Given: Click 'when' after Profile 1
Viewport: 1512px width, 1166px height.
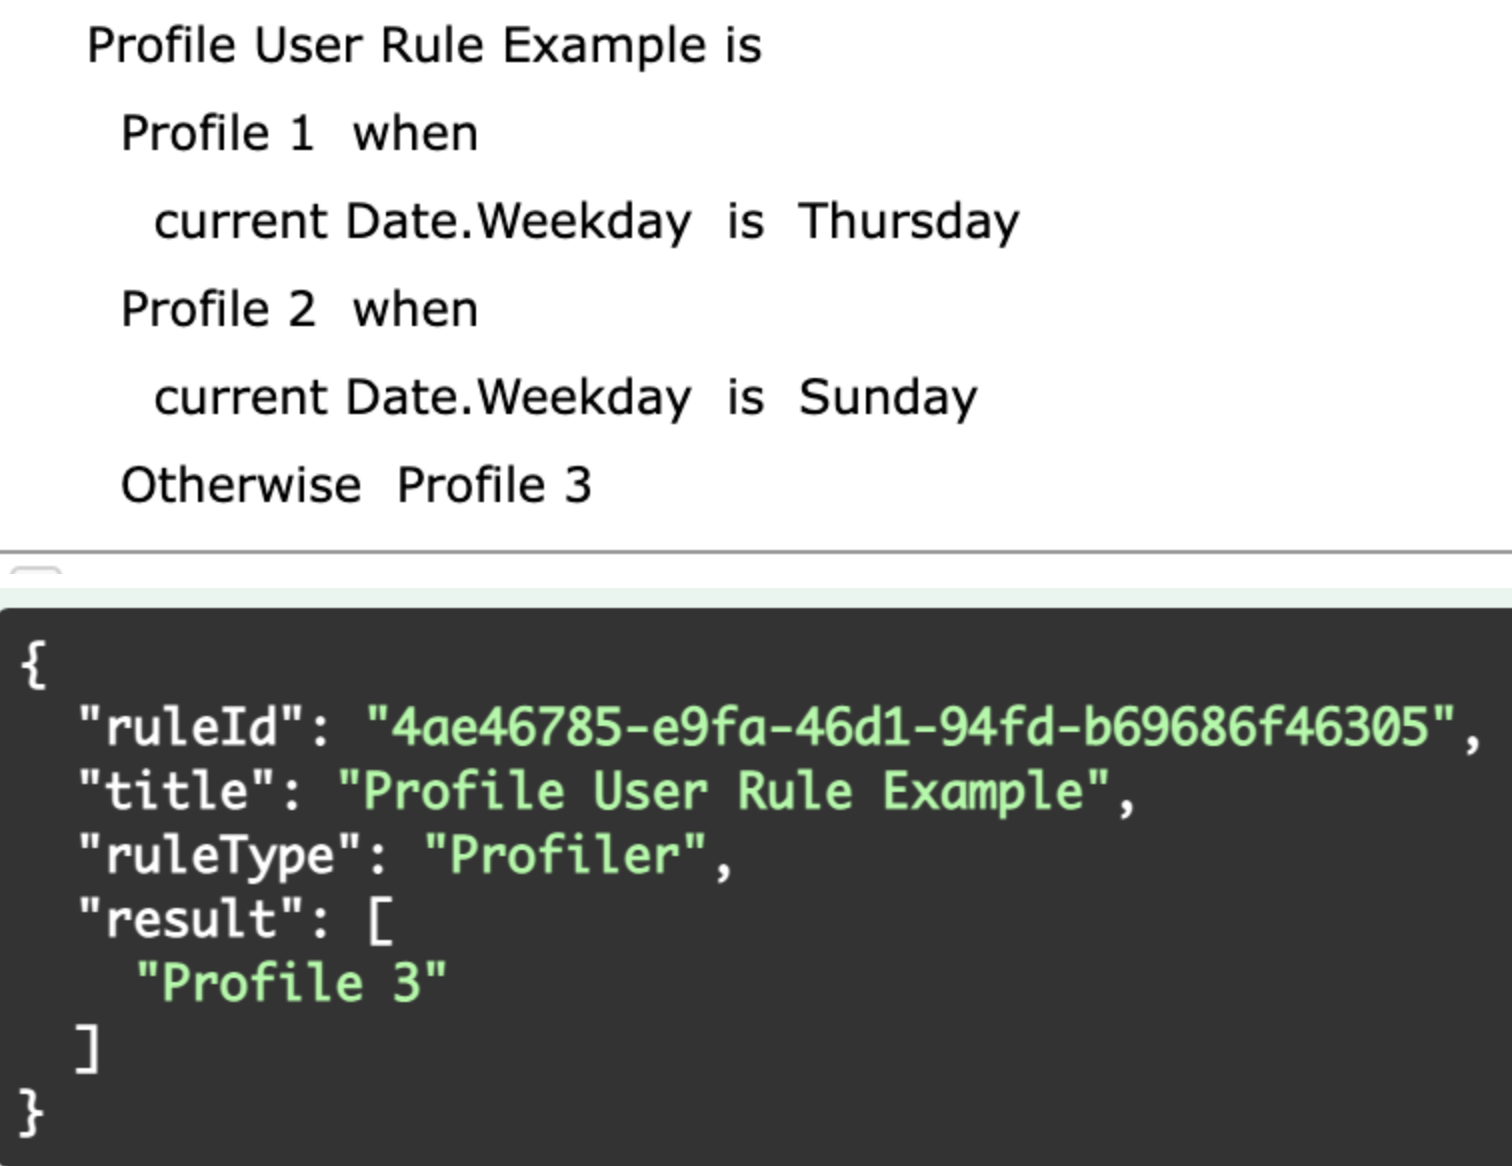Looking at the screenshot, I should pos(415,134).
